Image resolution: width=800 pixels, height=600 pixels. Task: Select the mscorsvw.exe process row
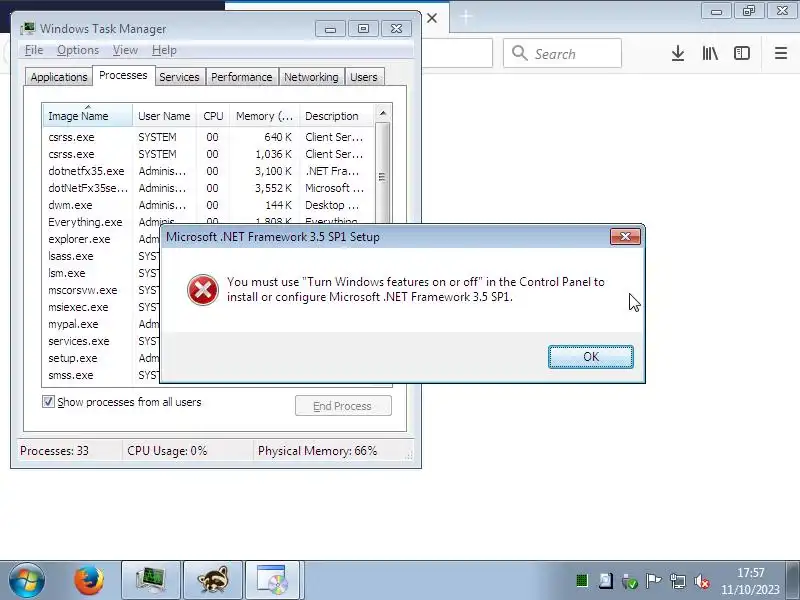(x=102, y=290)
